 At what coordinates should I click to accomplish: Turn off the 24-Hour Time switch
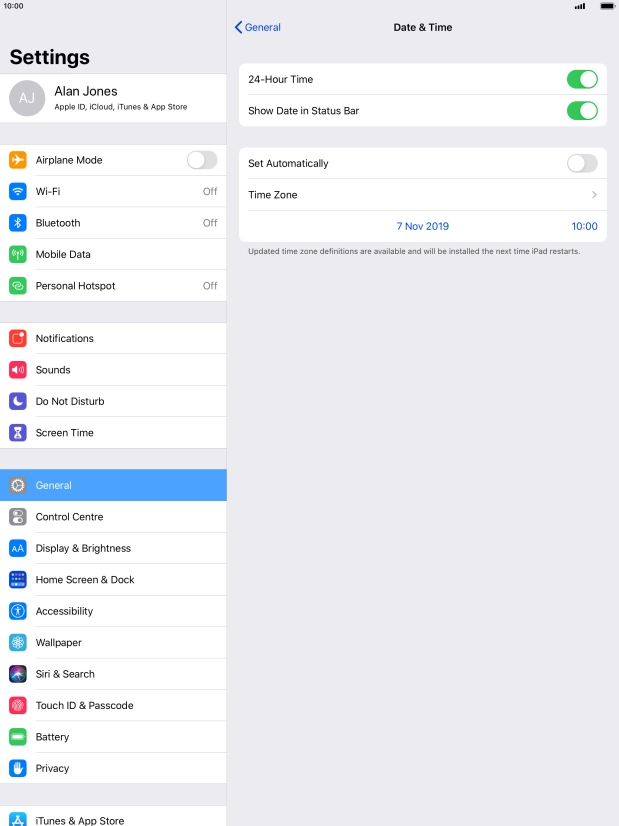click(x=582, y=80)
